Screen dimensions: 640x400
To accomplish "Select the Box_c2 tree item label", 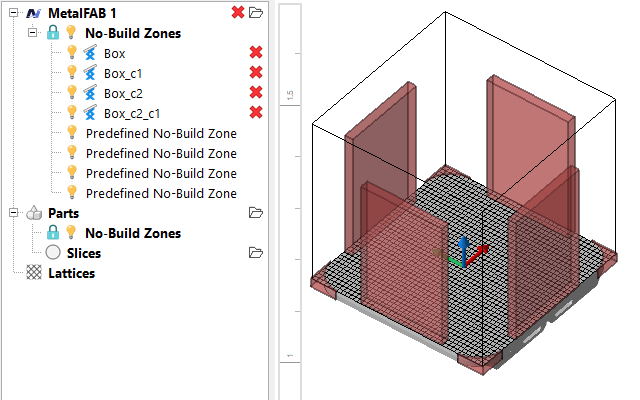I will (x=123, y=93).
